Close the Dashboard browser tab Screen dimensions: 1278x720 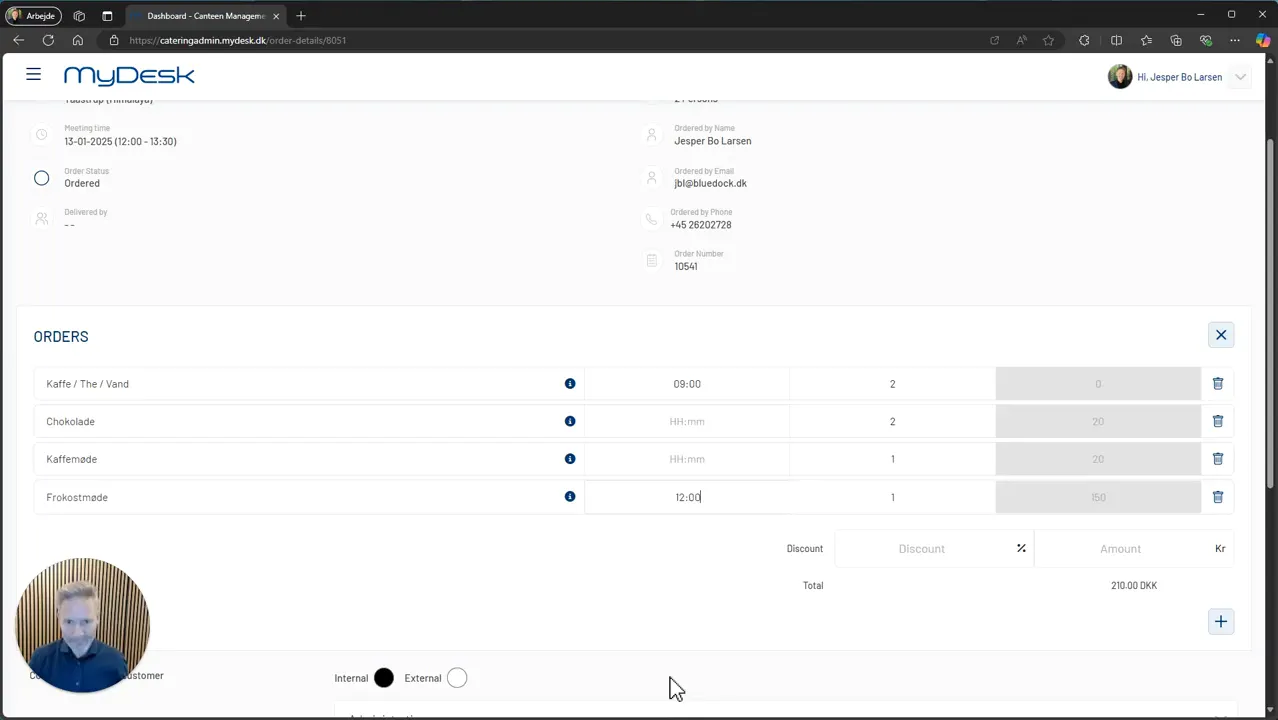276,16
